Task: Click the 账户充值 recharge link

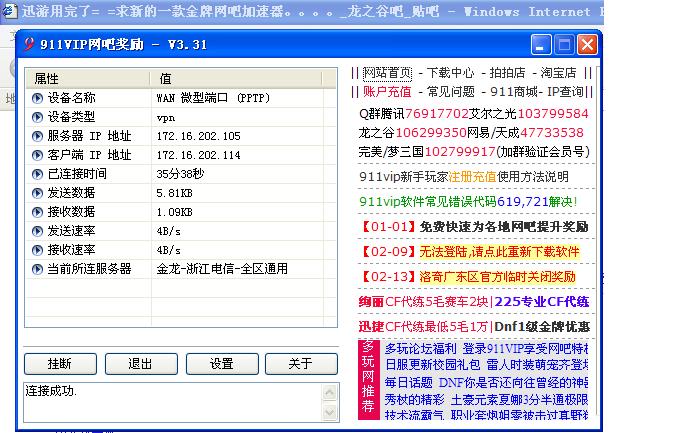Action: [387, 91]
